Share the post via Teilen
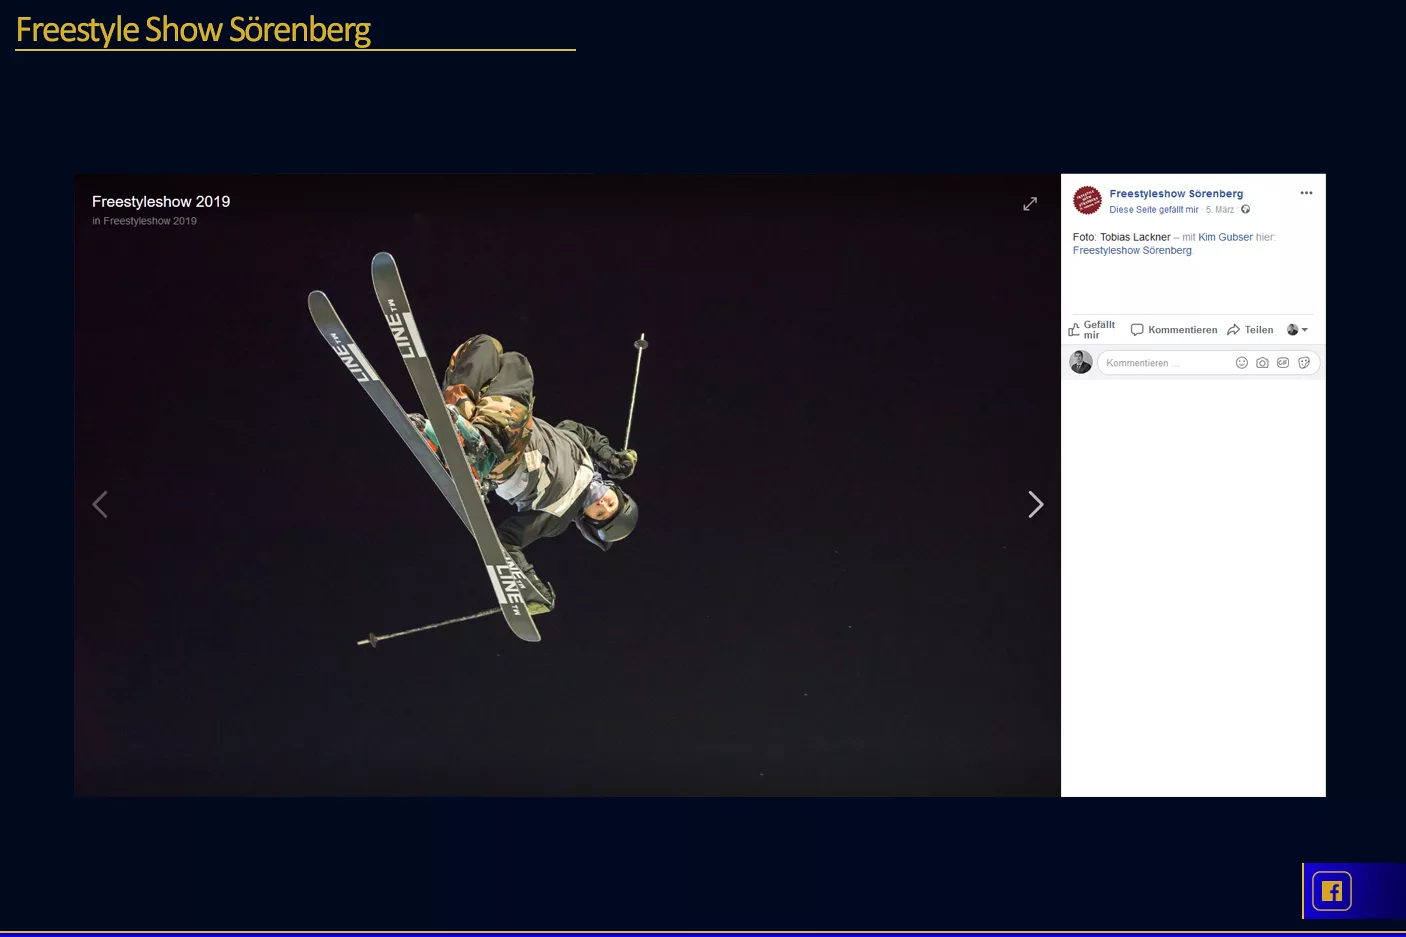 1250,330
